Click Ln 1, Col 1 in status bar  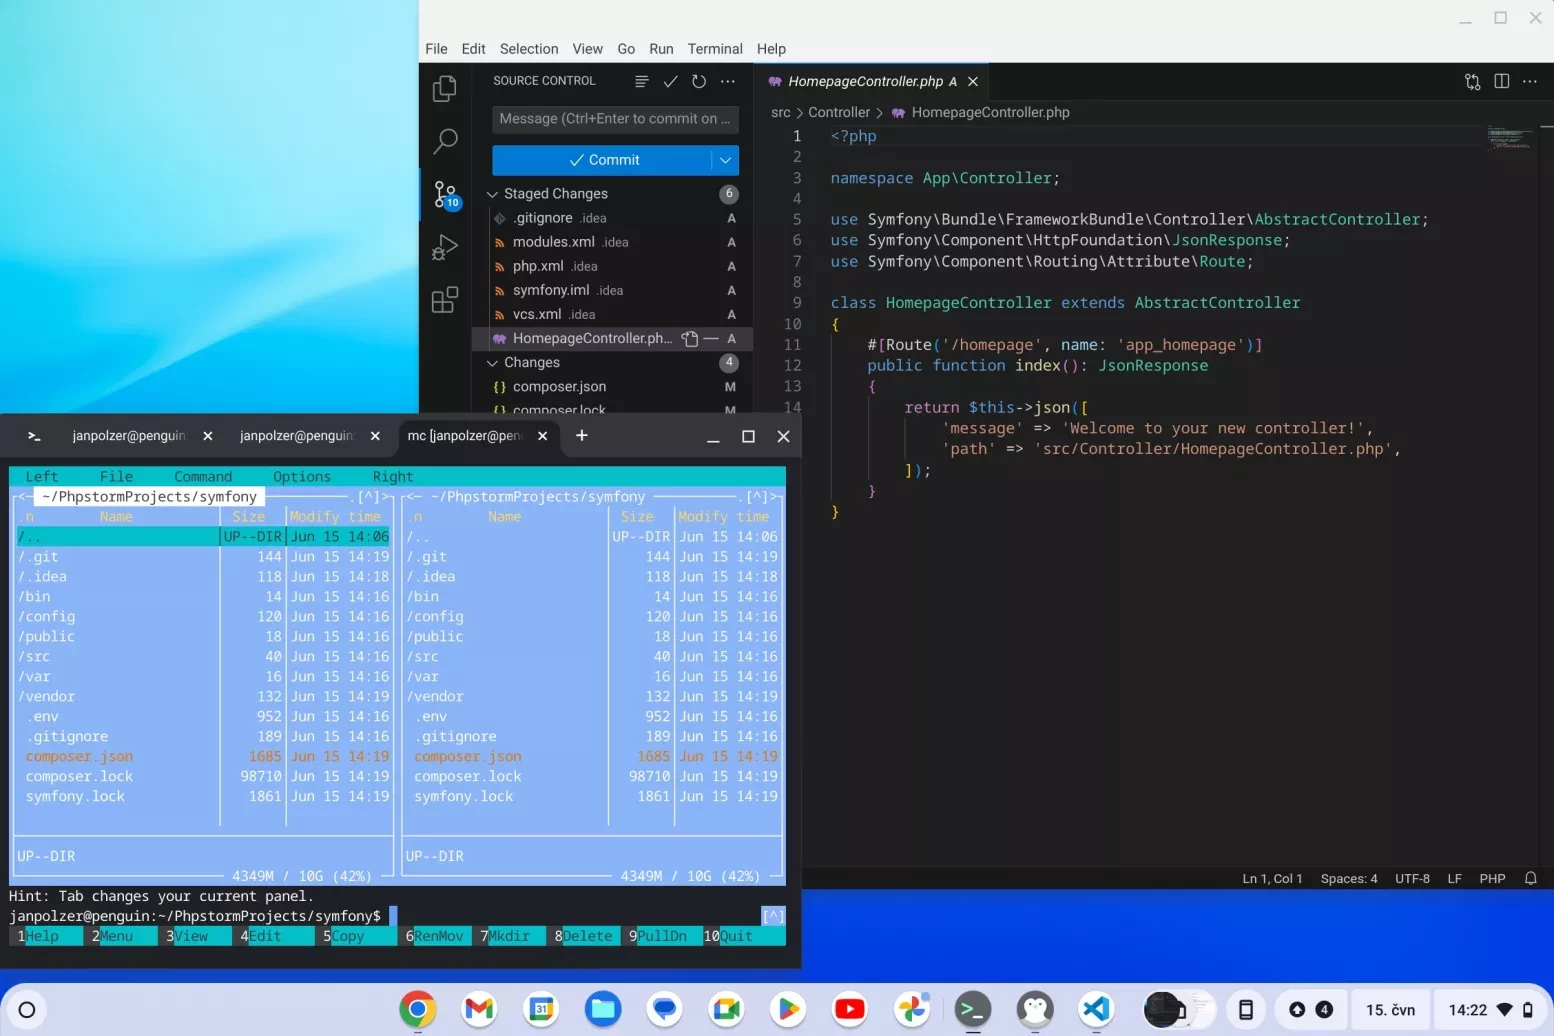point(1272,878)
